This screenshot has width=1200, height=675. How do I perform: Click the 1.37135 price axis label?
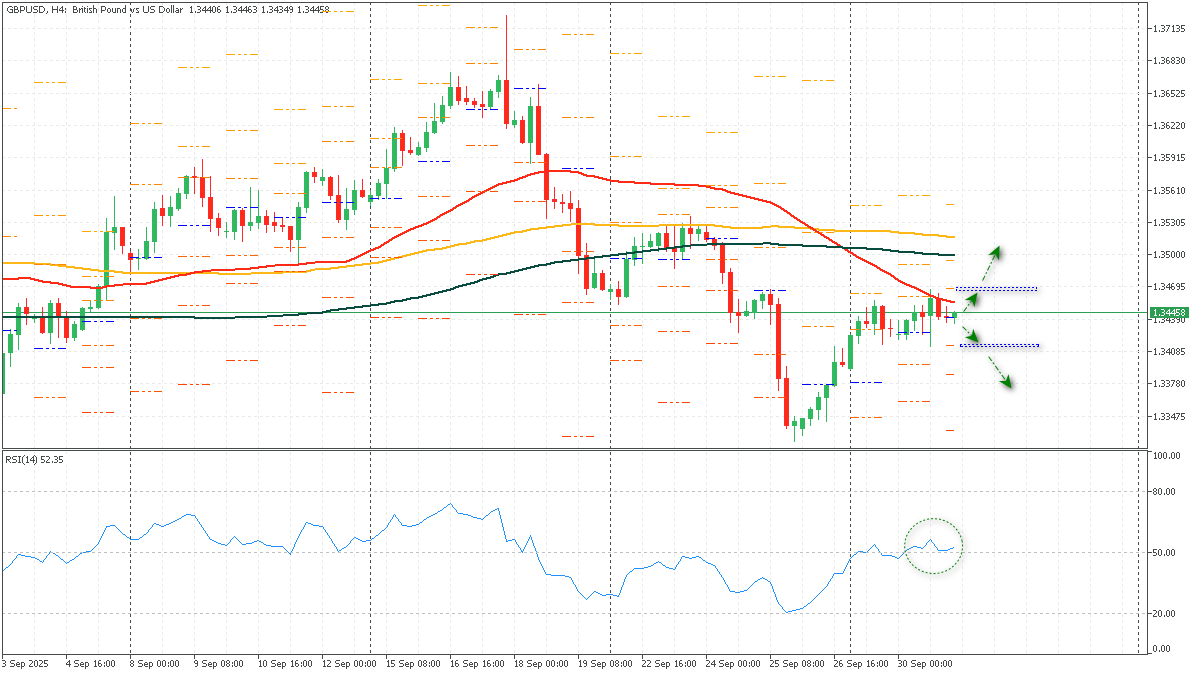click(x=1169, y=29)
